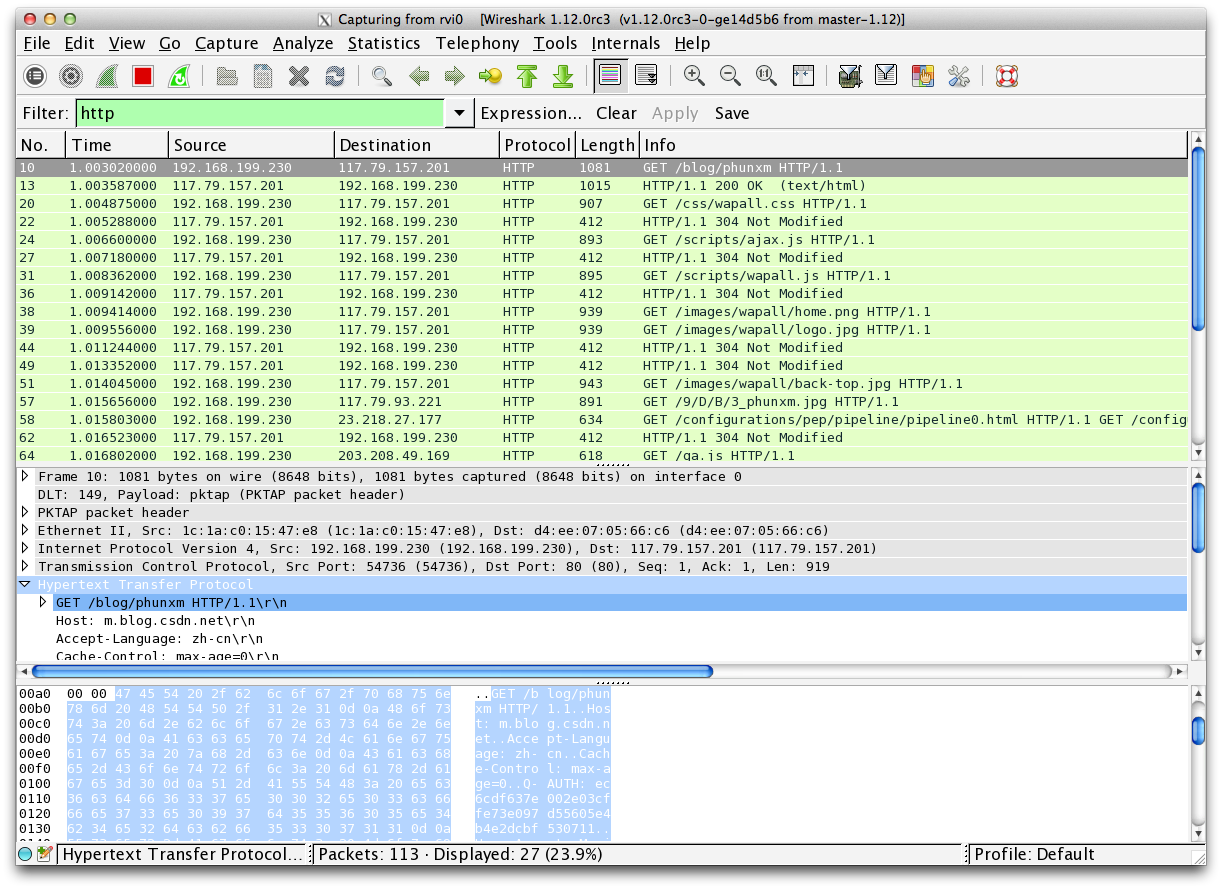
Task: Edit display filter icon
Action: click(x=886, y=76)
